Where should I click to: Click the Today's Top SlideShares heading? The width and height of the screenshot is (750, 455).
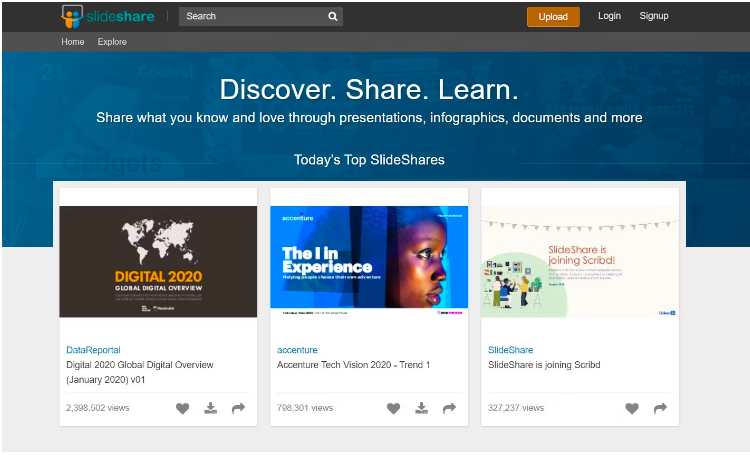pyautogui.click(x=369, y=160)
